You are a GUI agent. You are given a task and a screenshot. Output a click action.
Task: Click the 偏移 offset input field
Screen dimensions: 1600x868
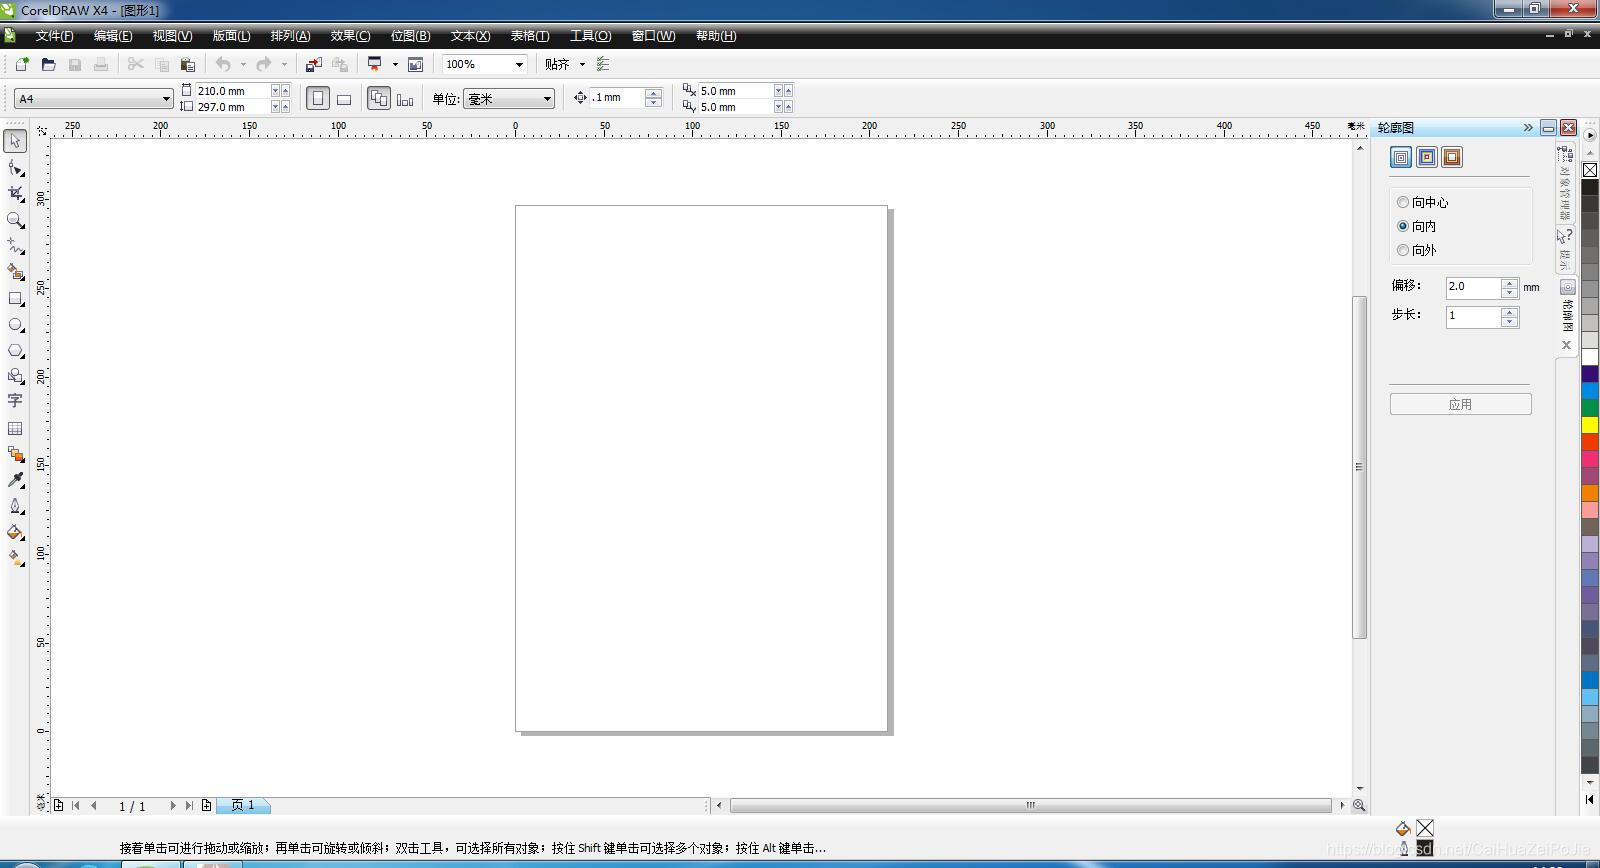pos(1473,287)
